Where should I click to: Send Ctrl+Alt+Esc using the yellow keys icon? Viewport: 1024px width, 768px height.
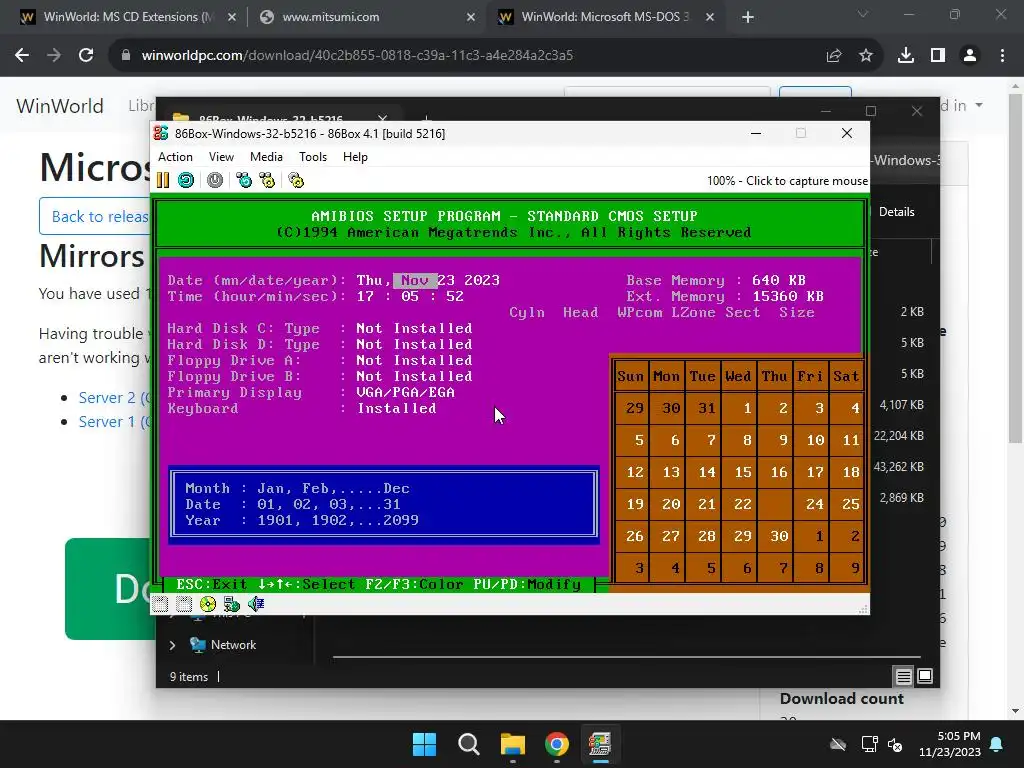(267, 180)
